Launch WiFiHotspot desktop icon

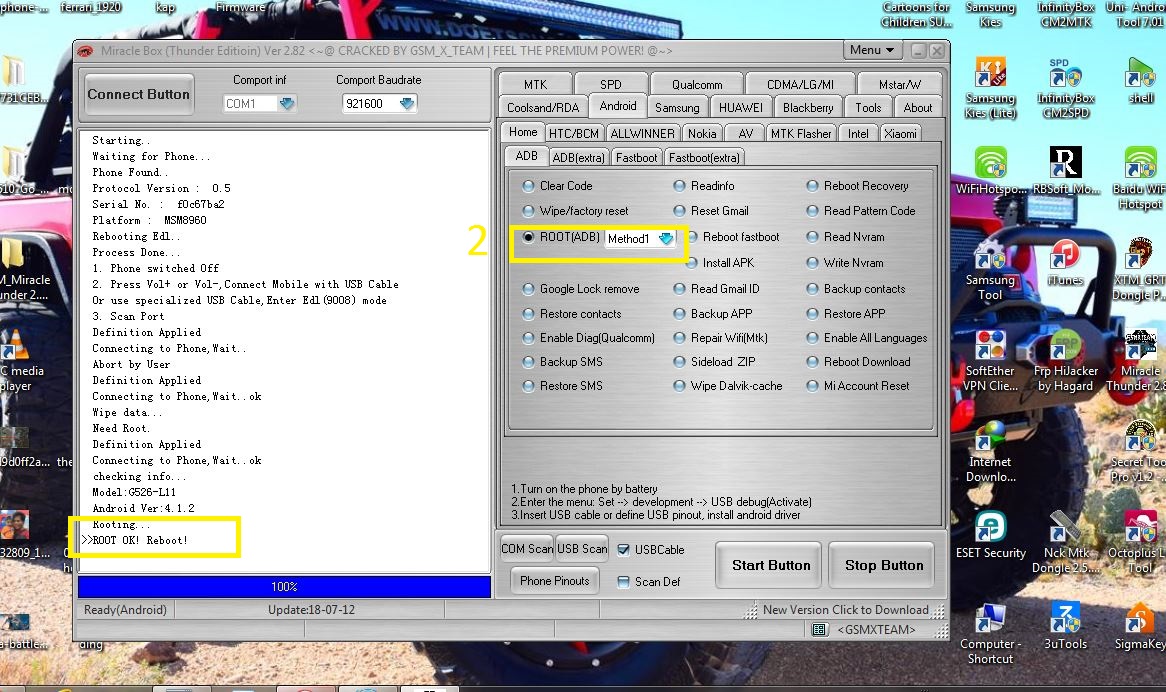tap(991, 170)
